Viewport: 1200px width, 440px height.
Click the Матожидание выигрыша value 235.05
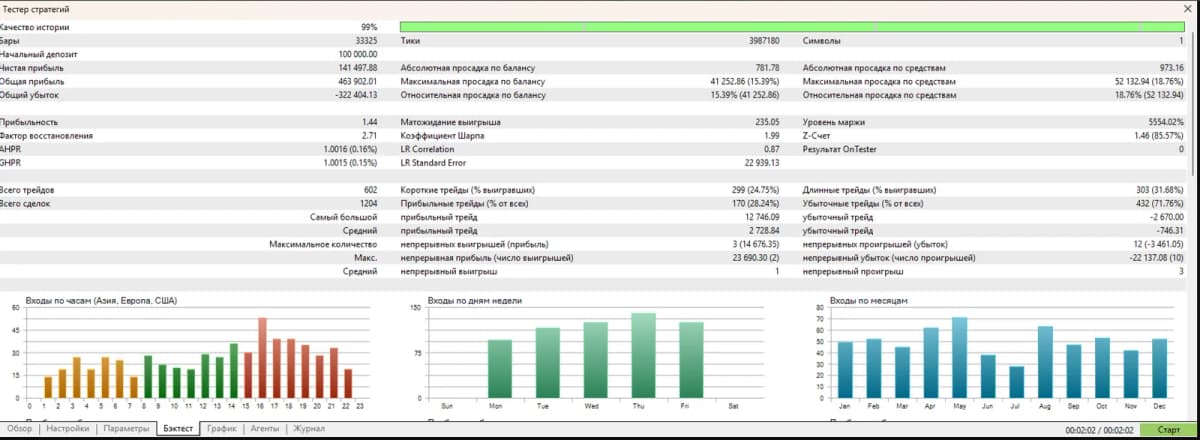768,122
